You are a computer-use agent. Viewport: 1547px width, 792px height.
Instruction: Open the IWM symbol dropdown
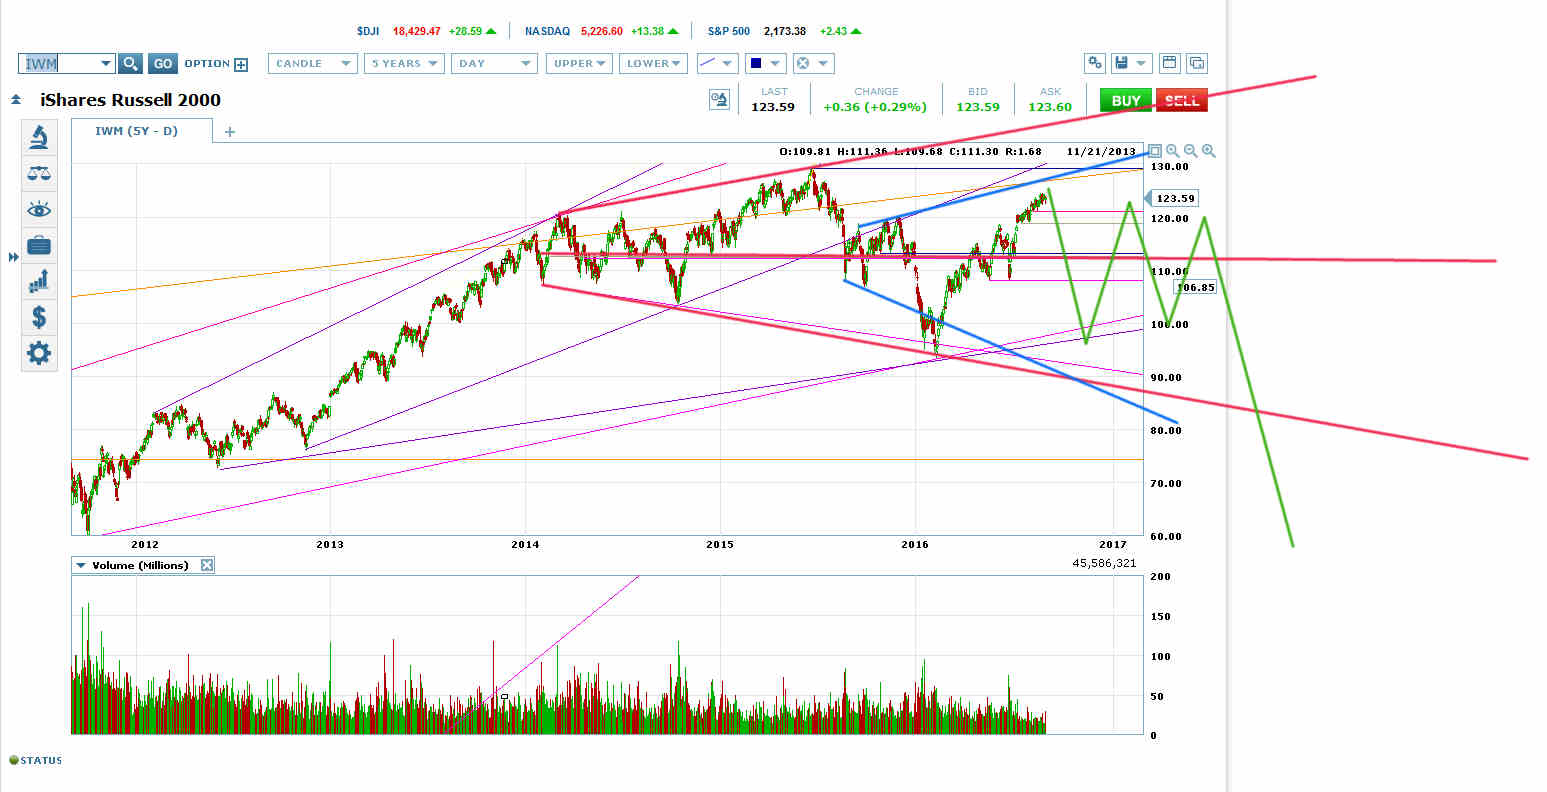click(106, 64)
